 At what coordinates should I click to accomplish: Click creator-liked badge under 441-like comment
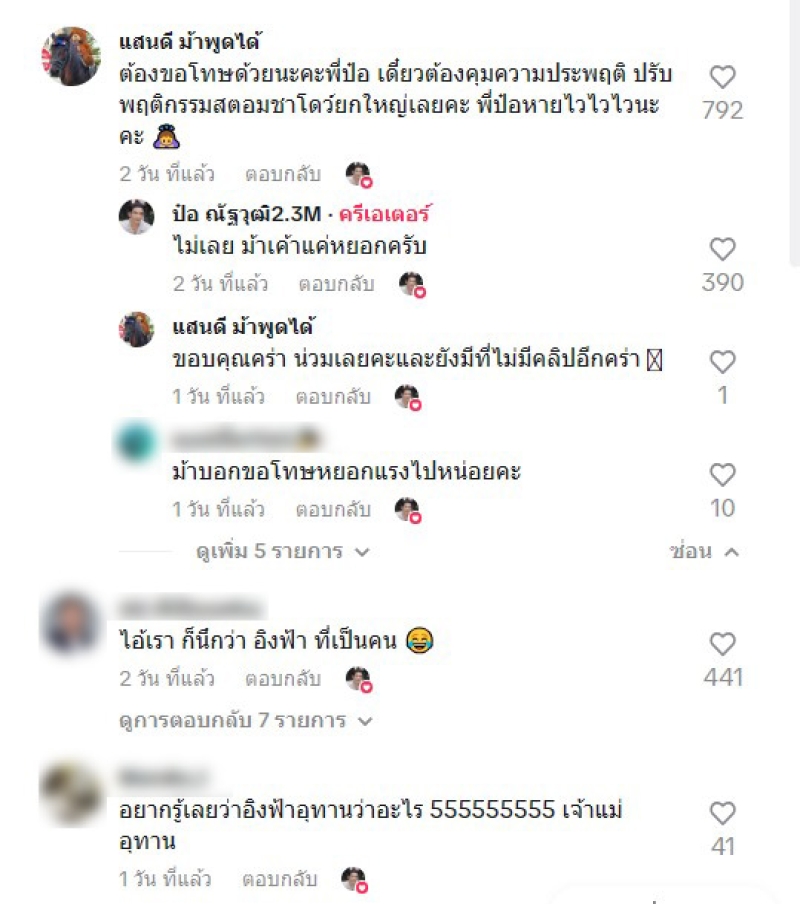click(359, 679)
